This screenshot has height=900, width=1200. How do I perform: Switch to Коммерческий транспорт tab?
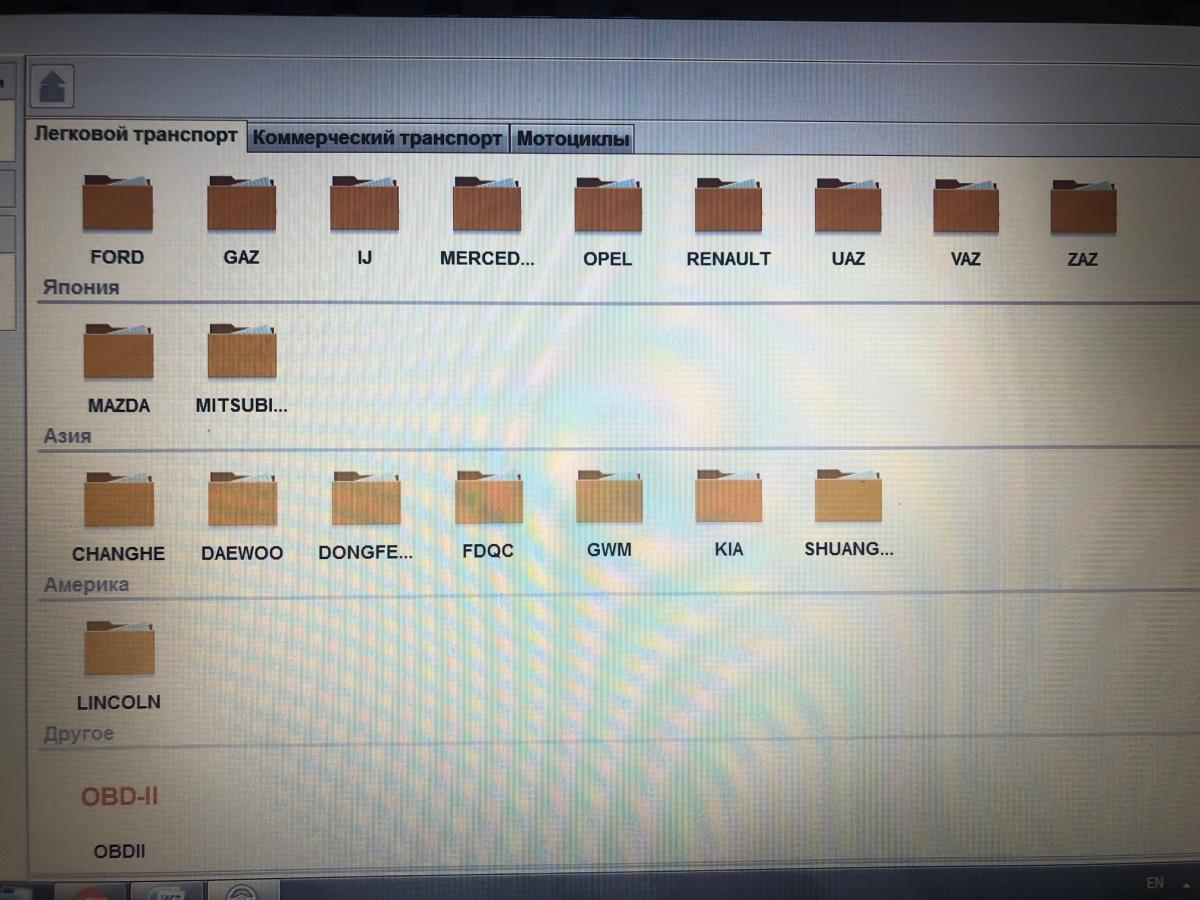(377, 138)
